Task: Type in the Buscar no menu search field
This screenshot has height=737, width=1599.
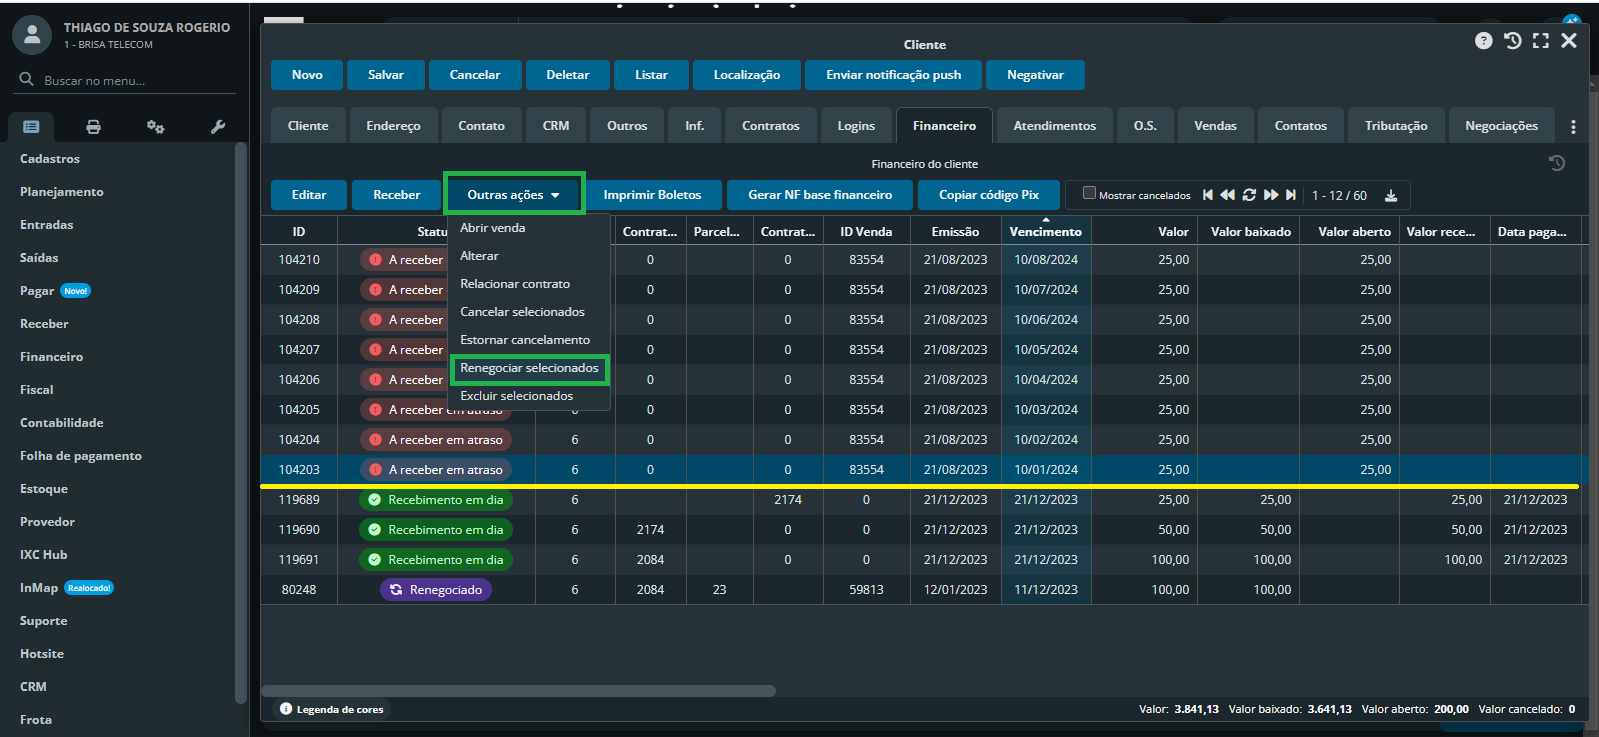Action: 130,80
